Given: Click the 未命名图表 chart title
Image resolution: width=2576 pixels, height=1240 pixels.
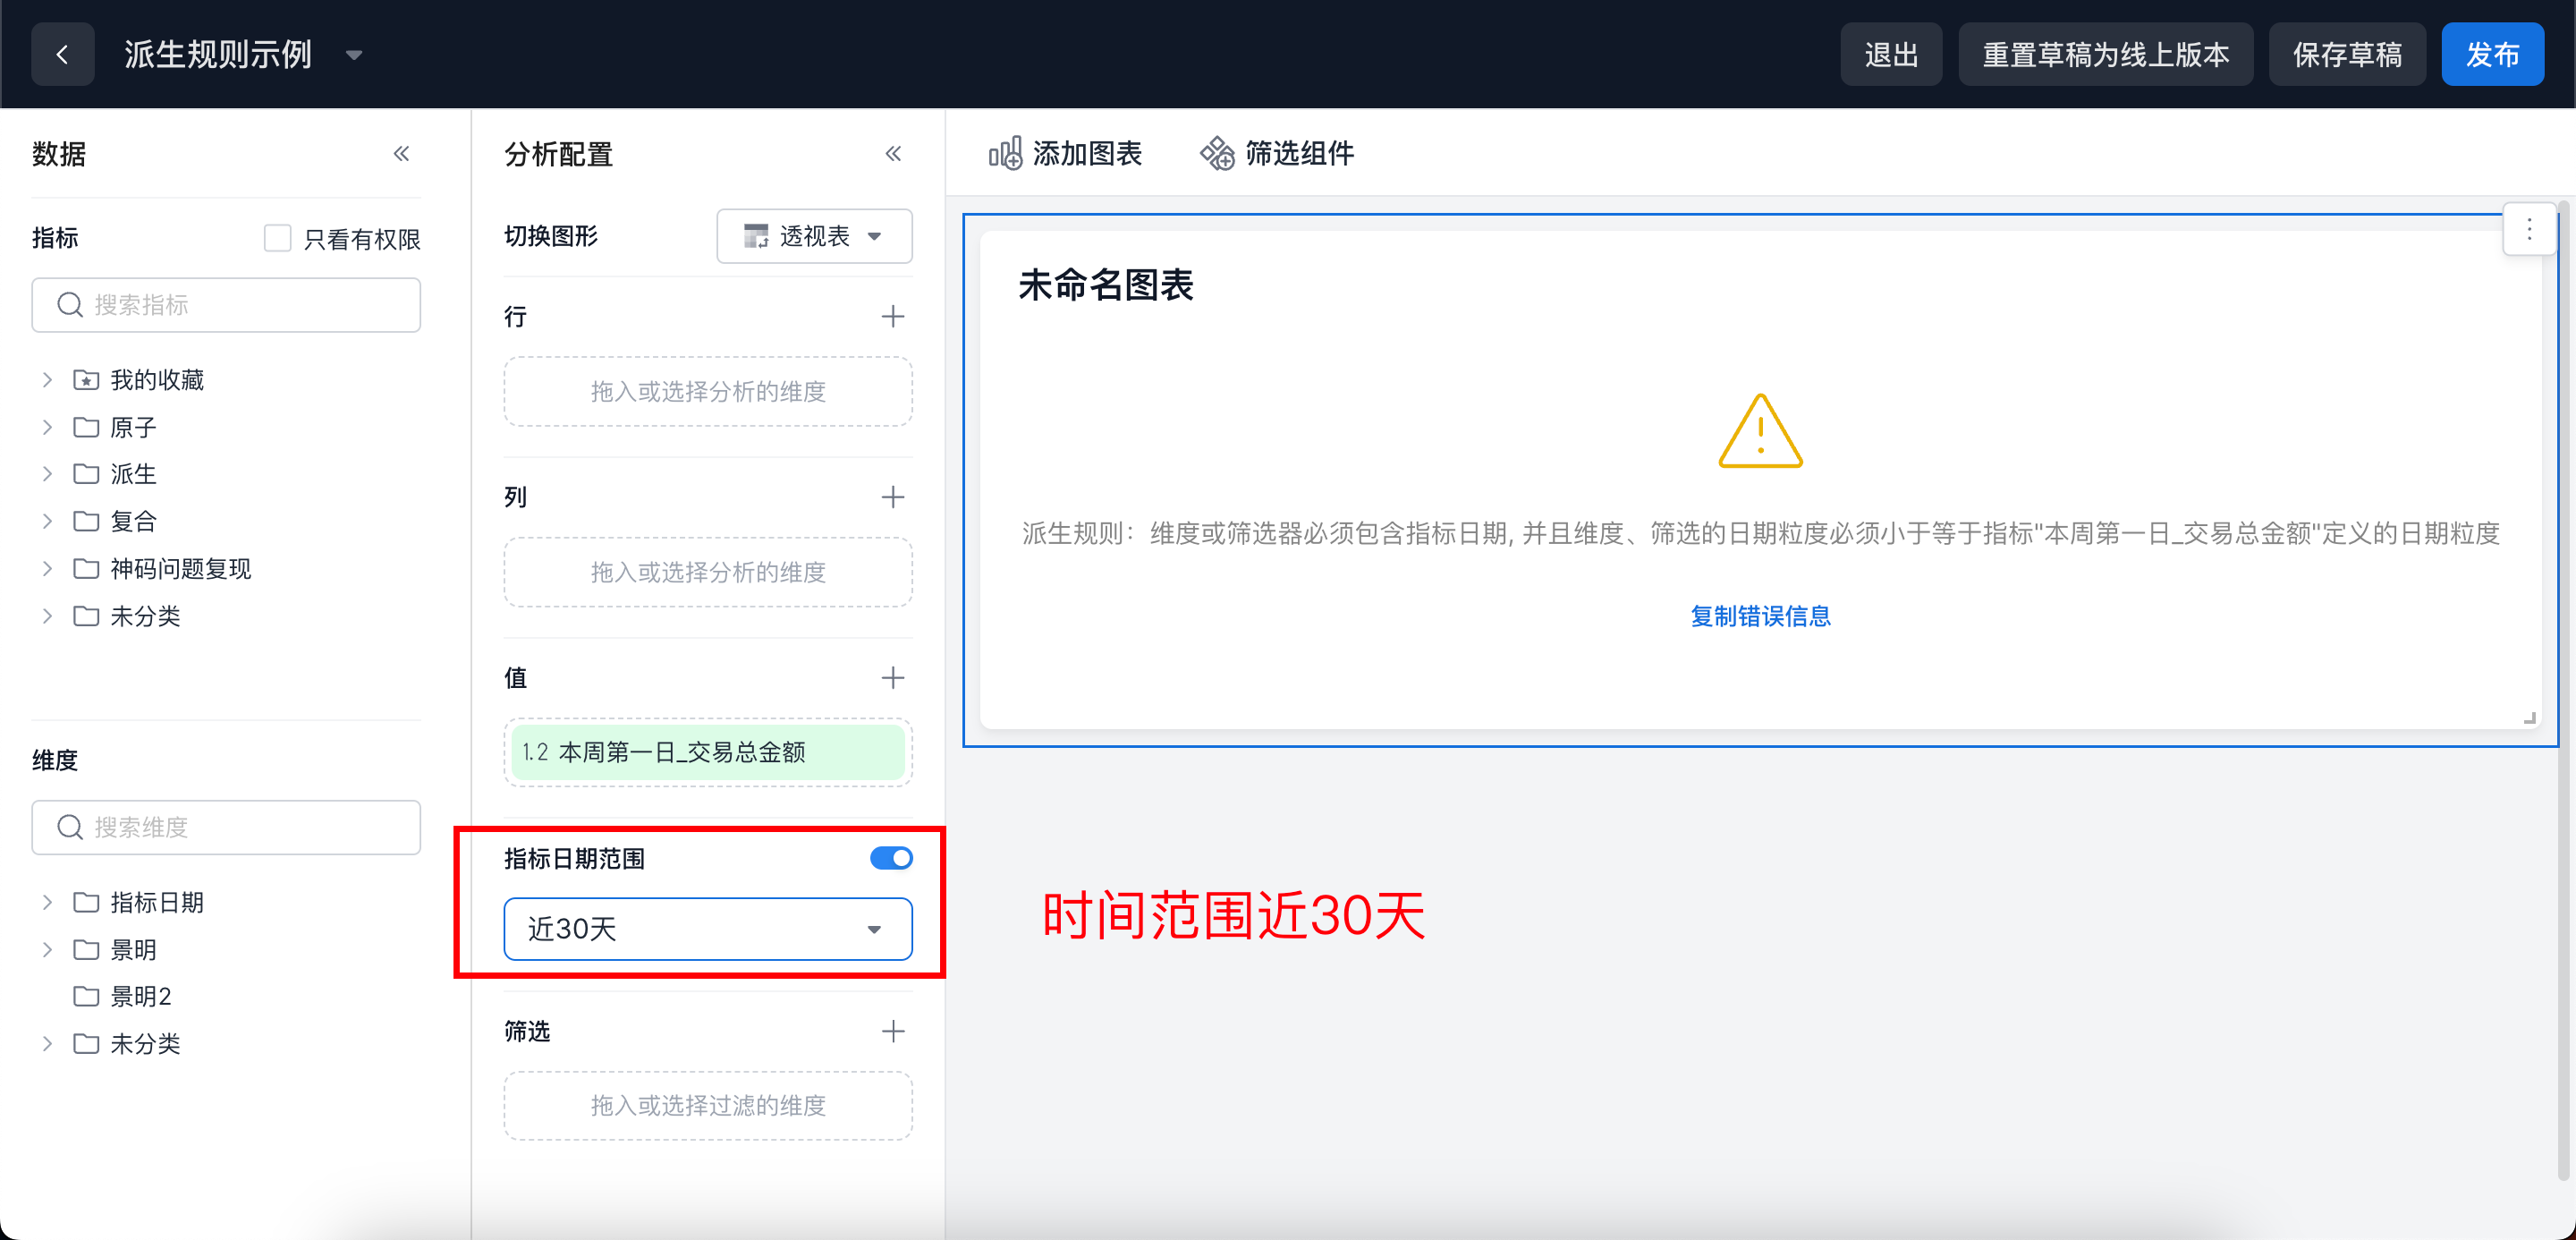Looking at the screenshot, I should [x=1106, y=285].
